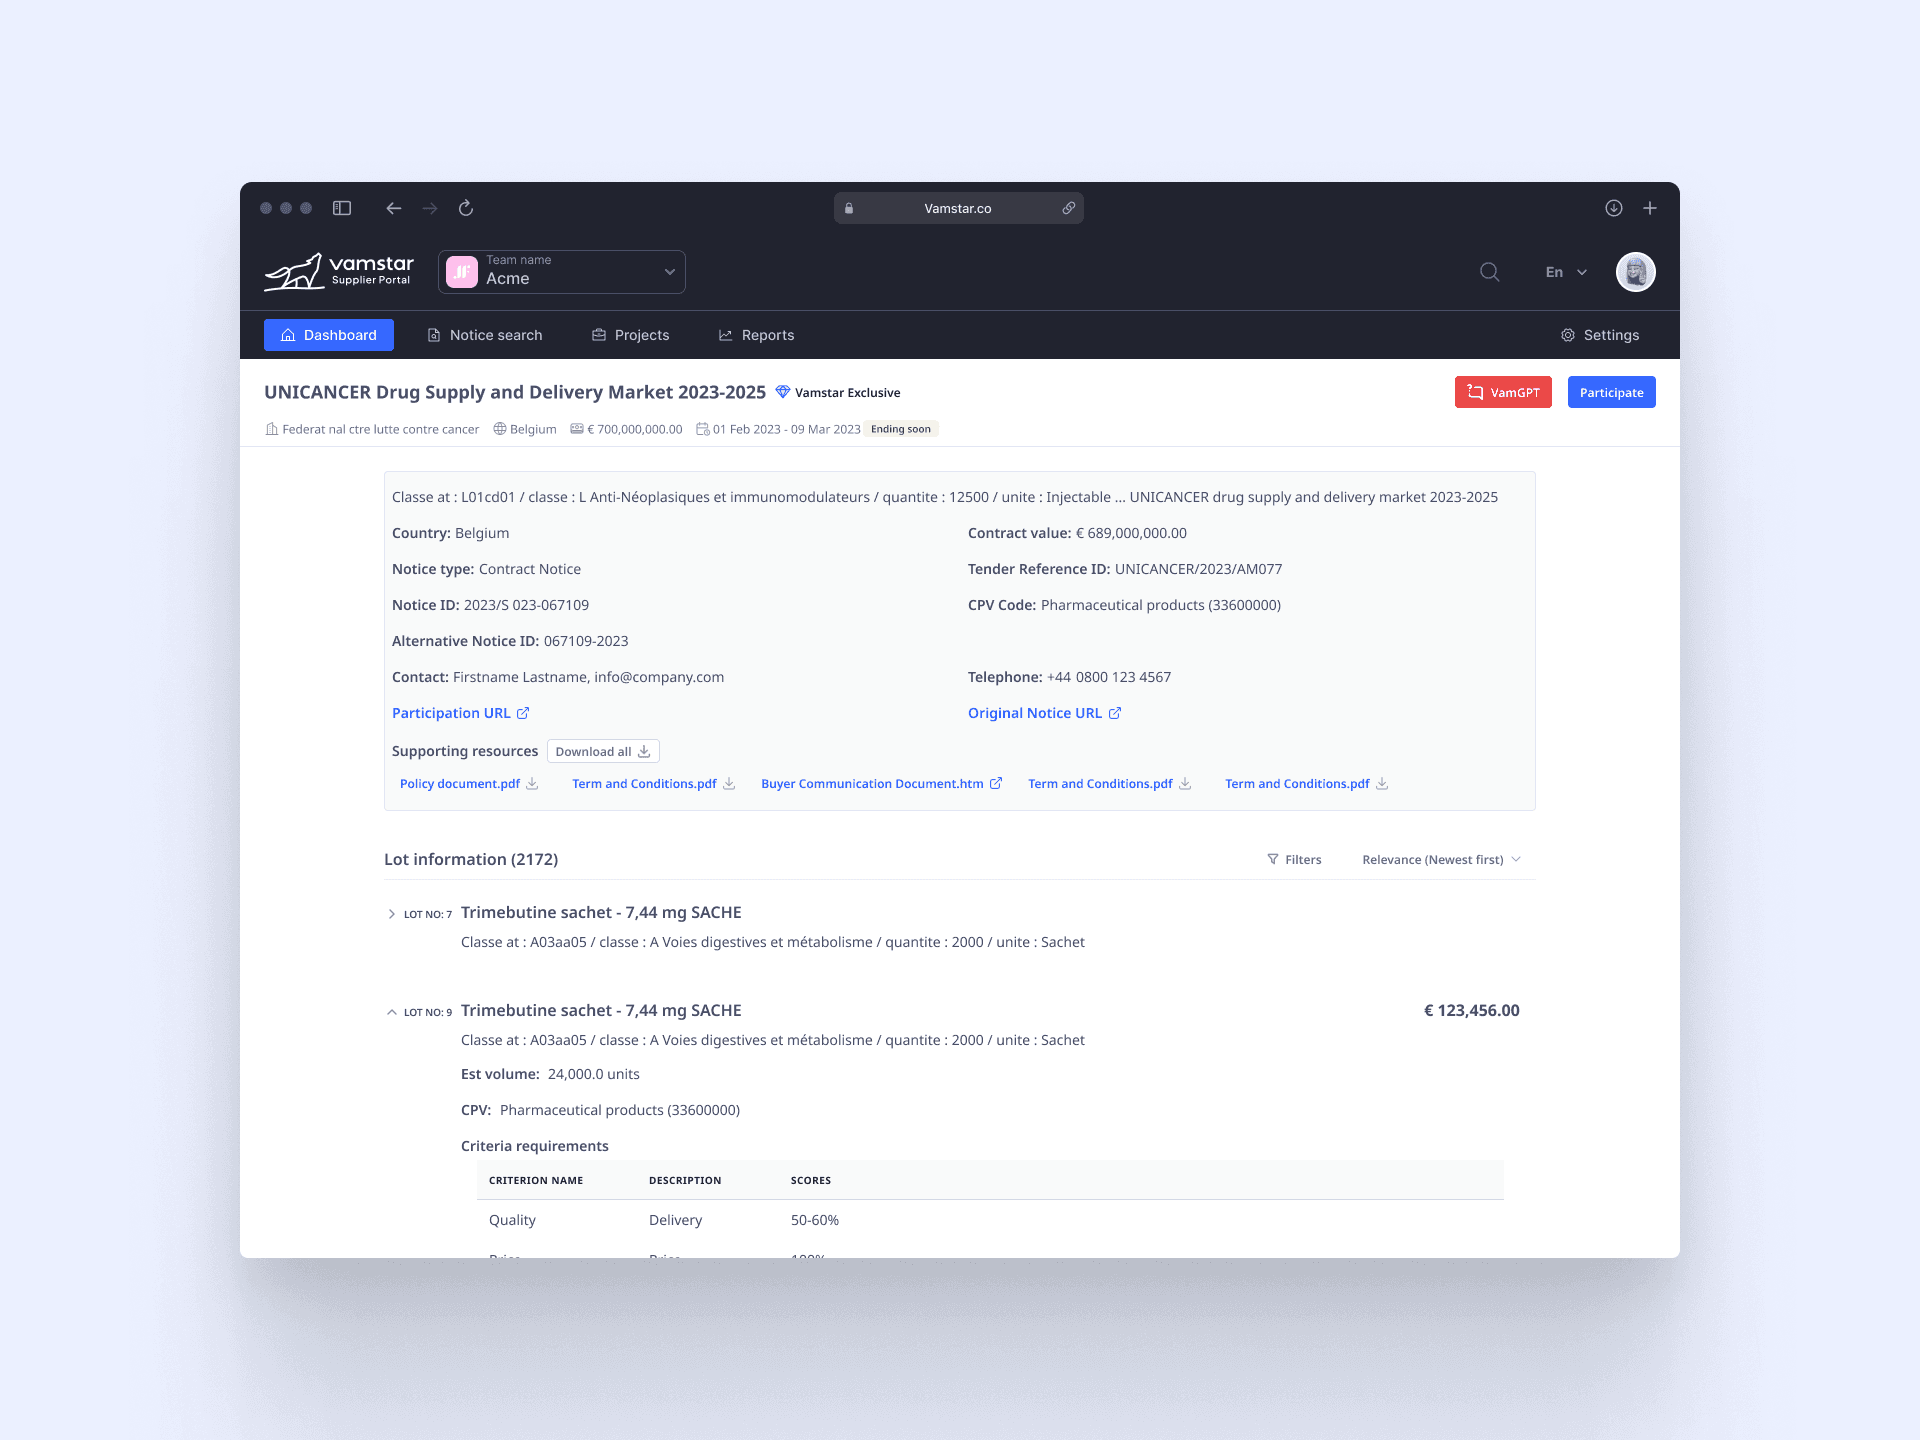Expand the Lot No:7 disclosure triangle

point(390,914)
